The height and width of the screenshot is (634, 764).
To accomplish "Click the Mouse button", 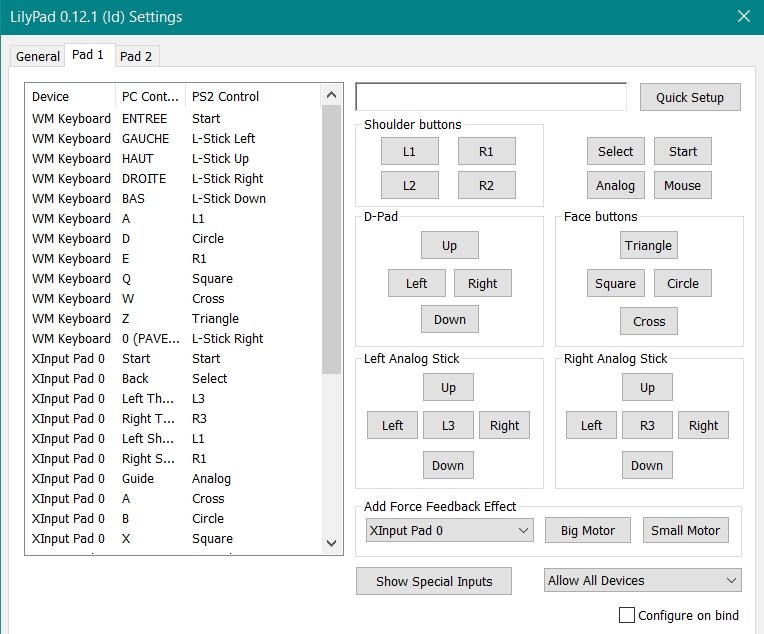I will tap(683, 185).
